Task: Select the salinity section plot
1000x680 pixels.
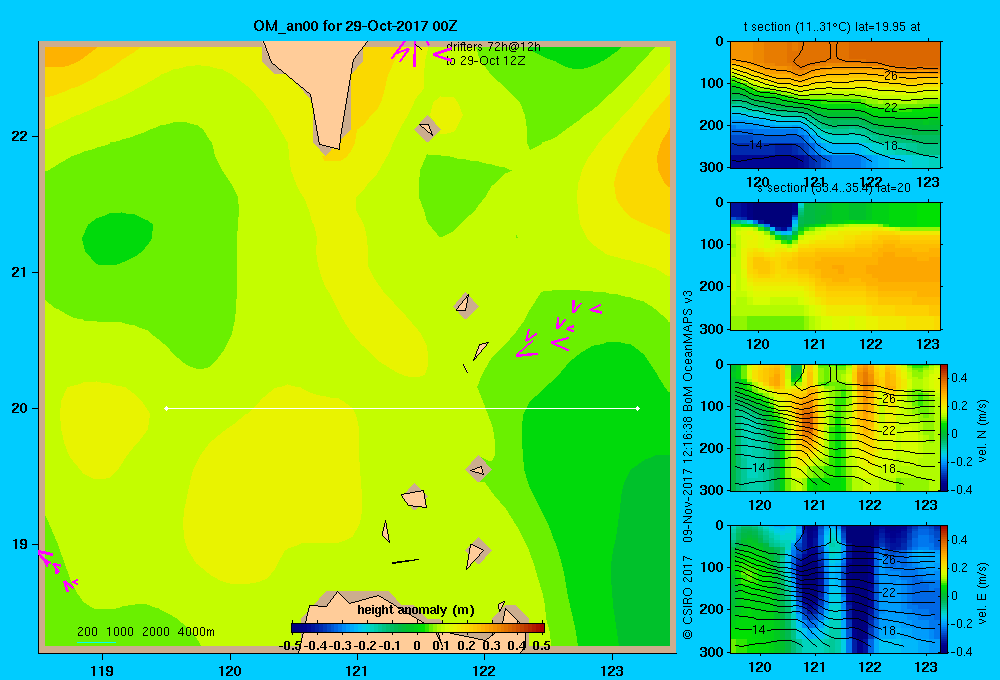Action: point(835,266)
